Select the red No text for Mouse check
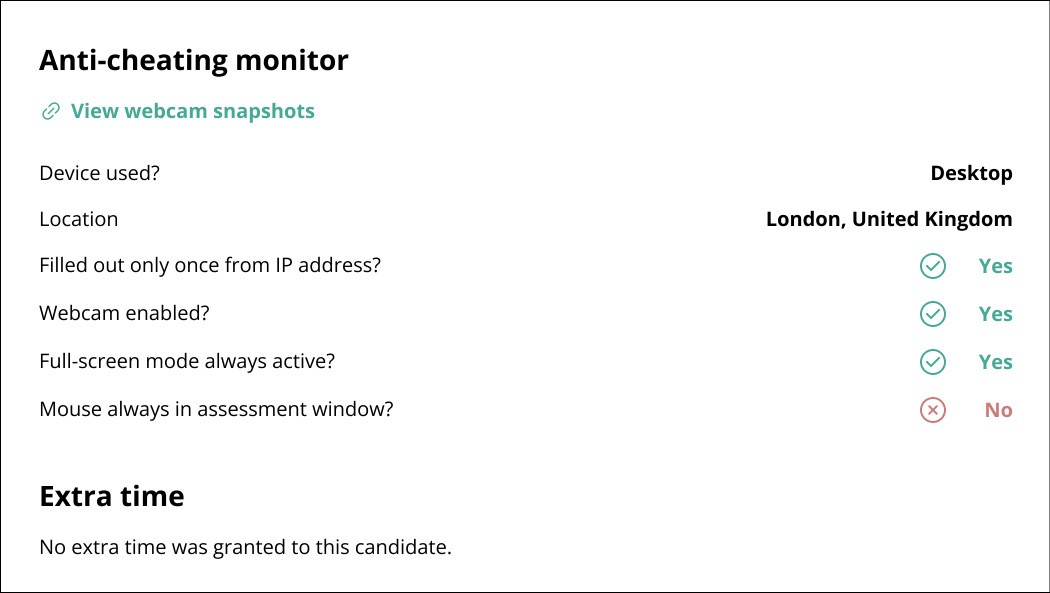 pos(998,410)
